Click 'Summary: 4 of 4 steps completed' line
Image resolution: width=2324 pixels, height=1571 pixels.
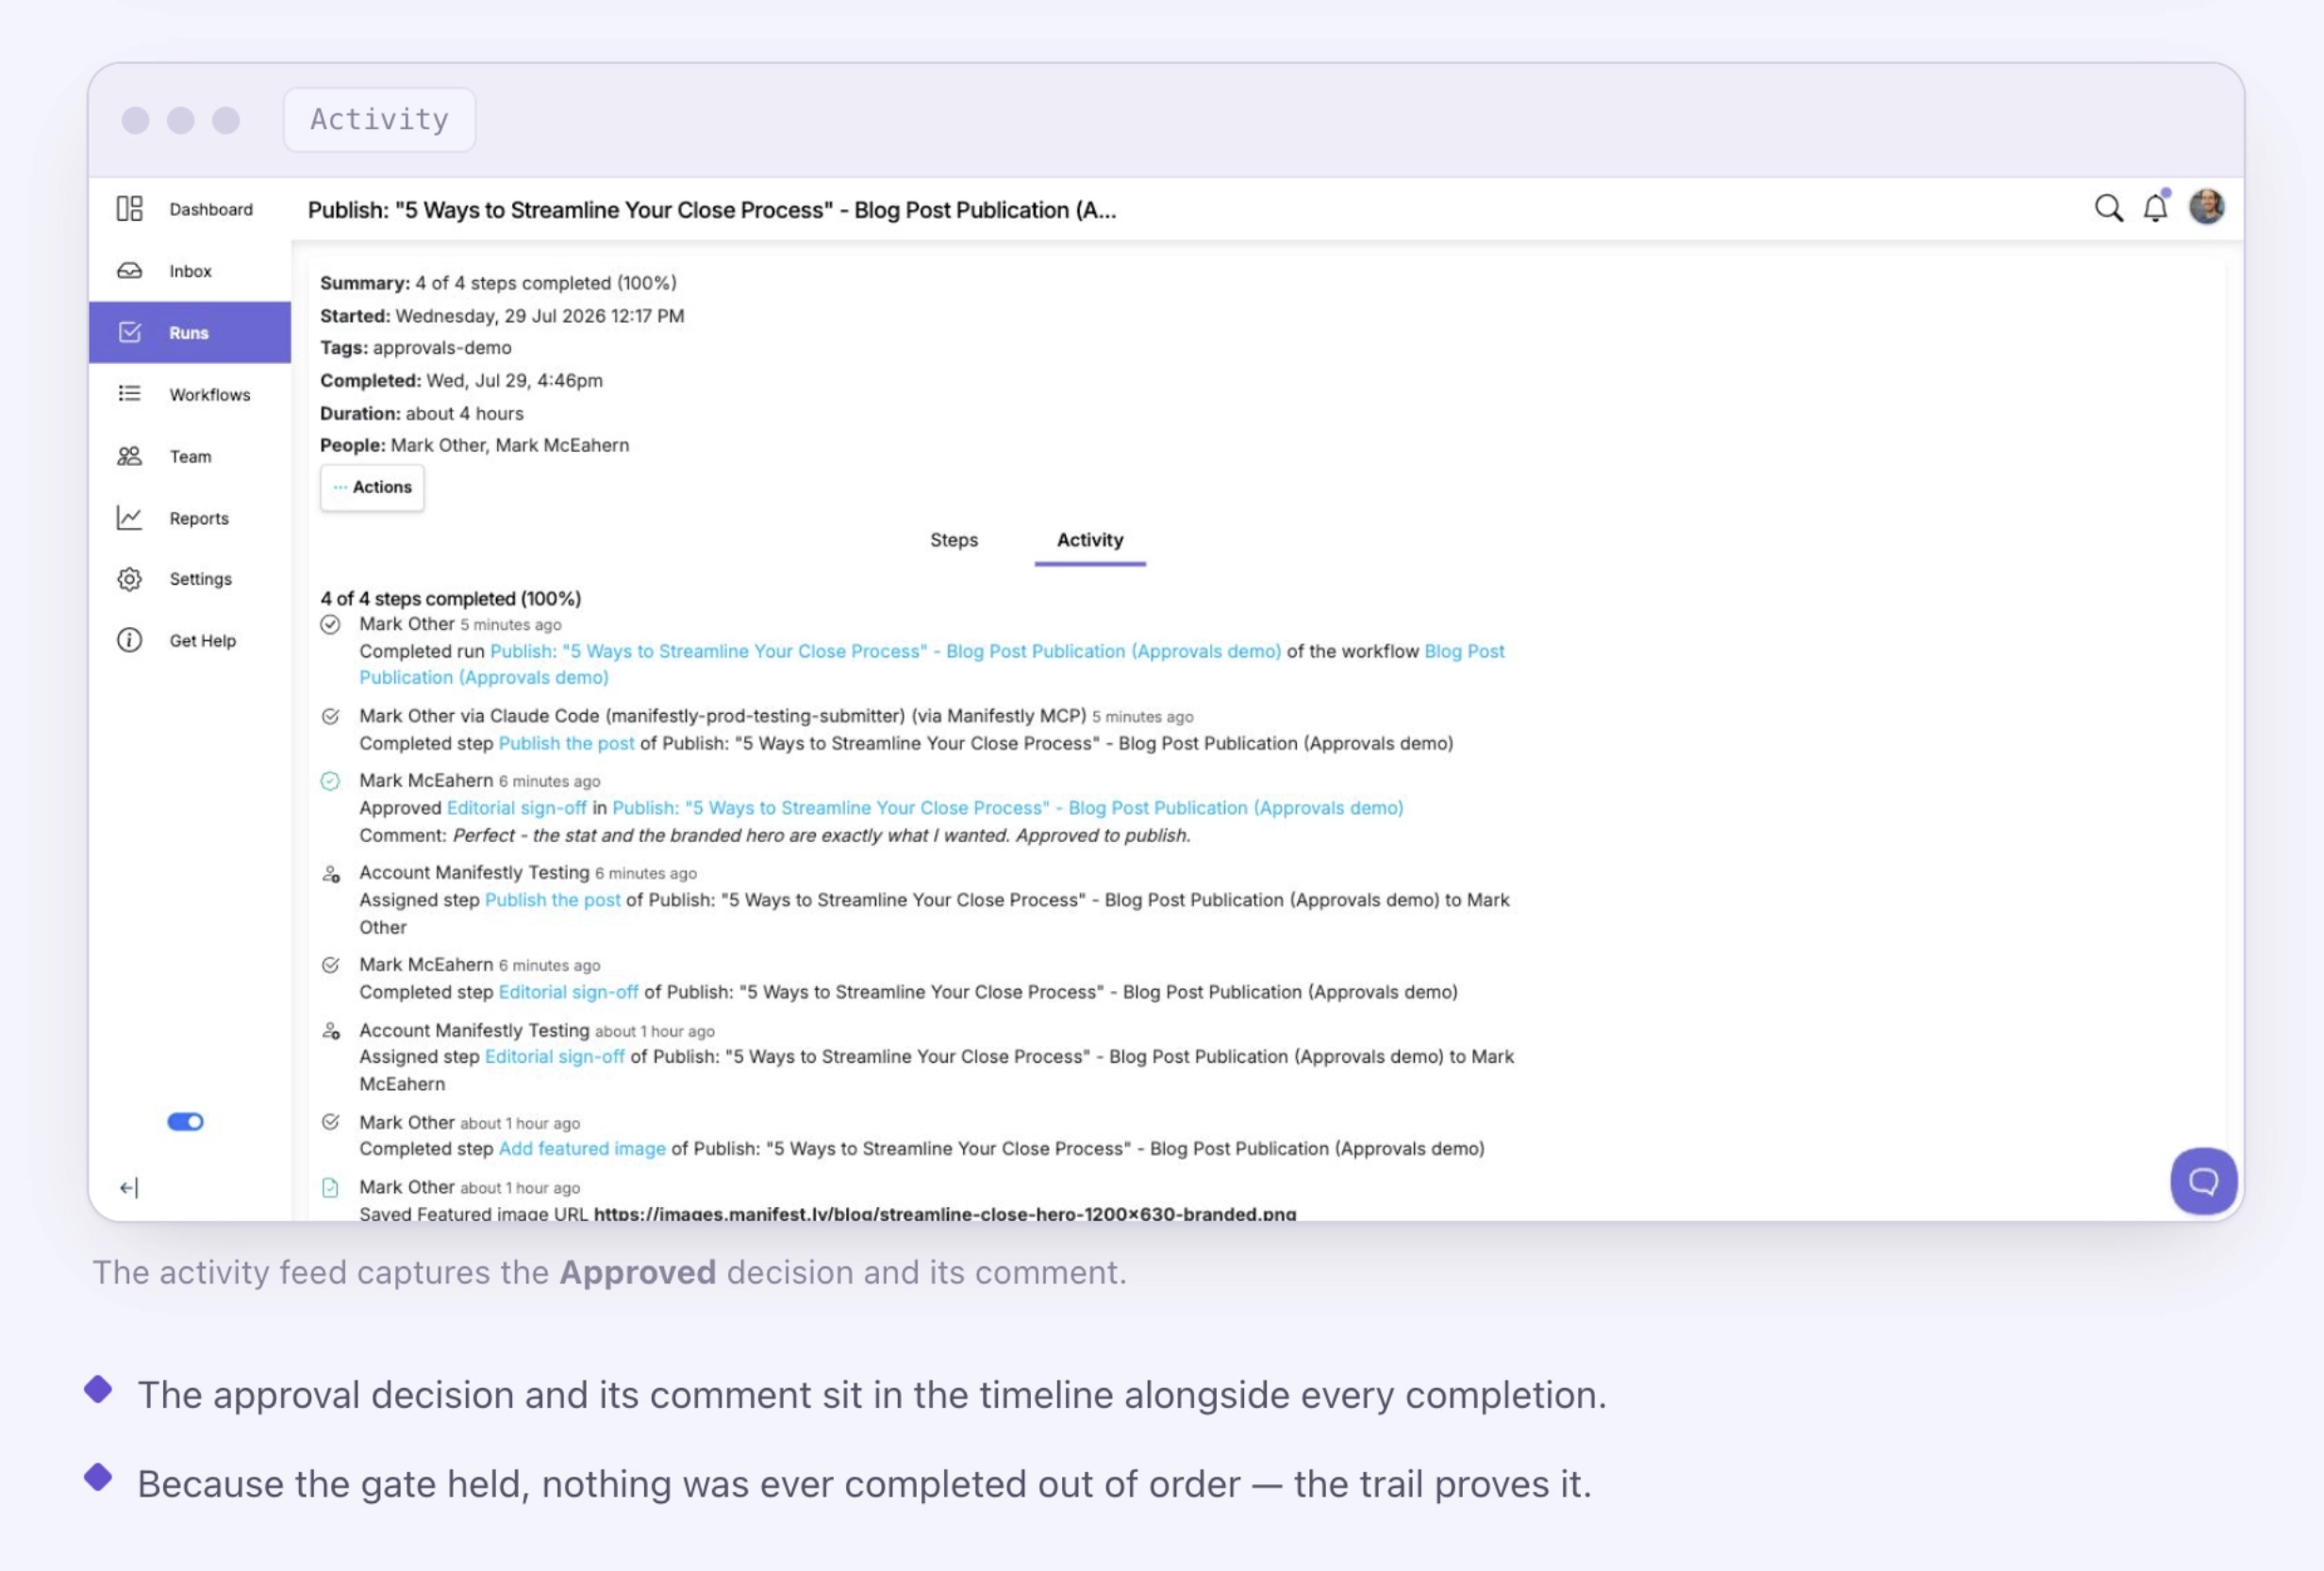(498, 283)
